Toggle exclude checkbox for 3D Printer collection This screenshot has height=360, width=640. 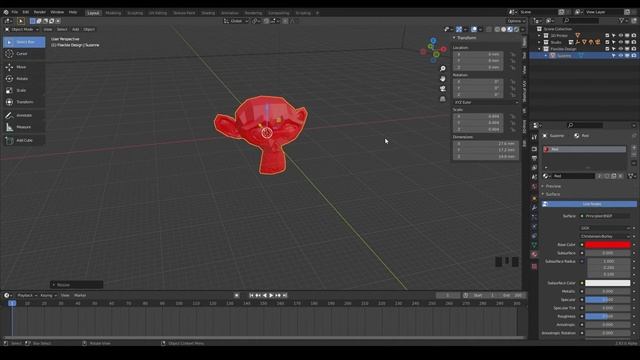pyautogui.click(x=607, y=36)
